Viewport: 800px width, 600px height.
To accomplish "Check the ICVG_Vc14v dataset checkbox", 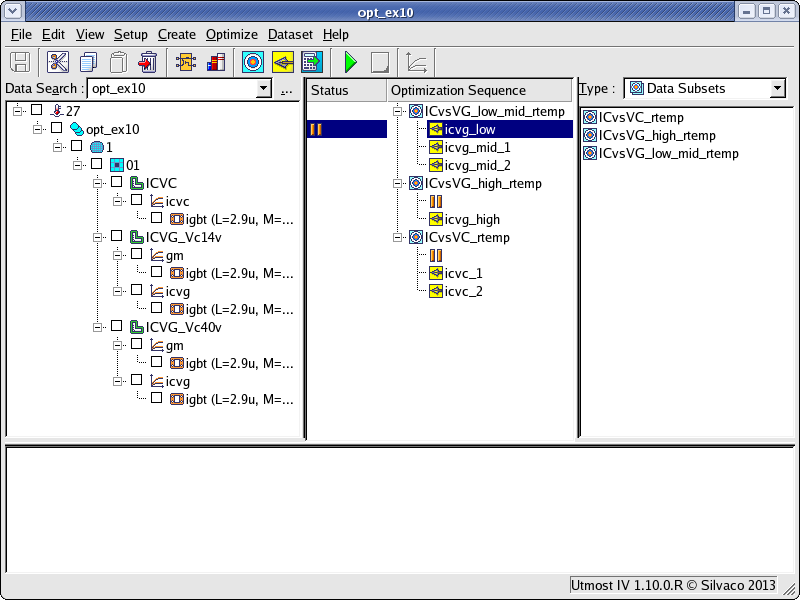I will click(x=117, y=236).
